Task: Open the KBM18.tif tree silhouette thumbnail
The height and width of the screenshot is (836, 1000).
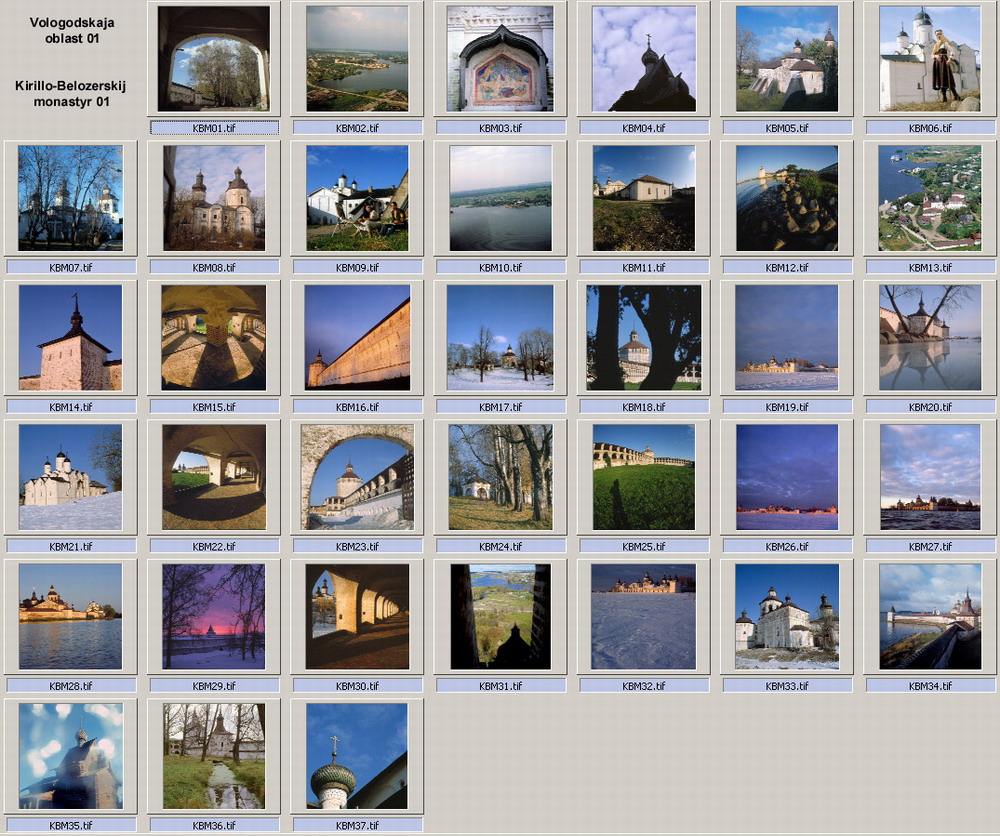Action: [x=644, y=337]
